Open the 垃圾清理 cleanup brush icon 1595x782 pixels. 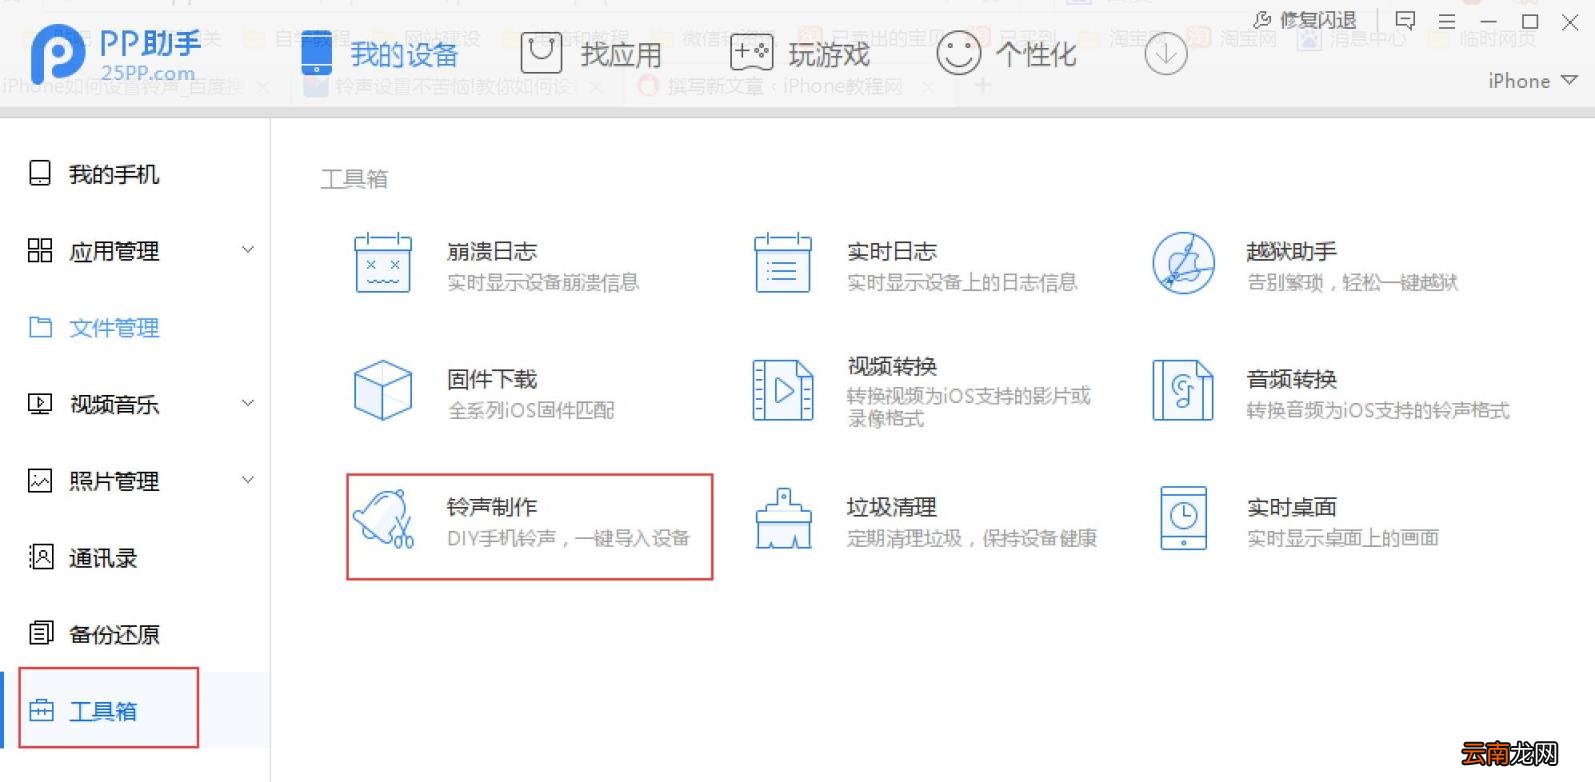pos(783,518)
